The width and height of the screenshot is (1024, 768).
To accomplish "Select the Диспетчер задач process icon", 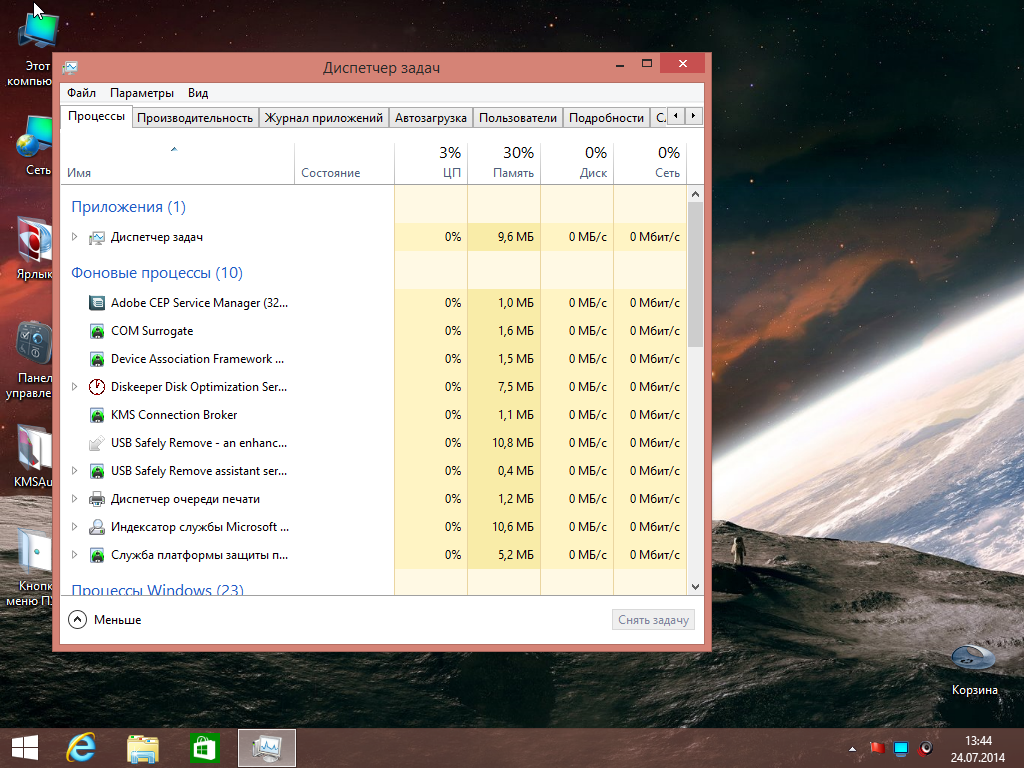I will tap(97, 237).
